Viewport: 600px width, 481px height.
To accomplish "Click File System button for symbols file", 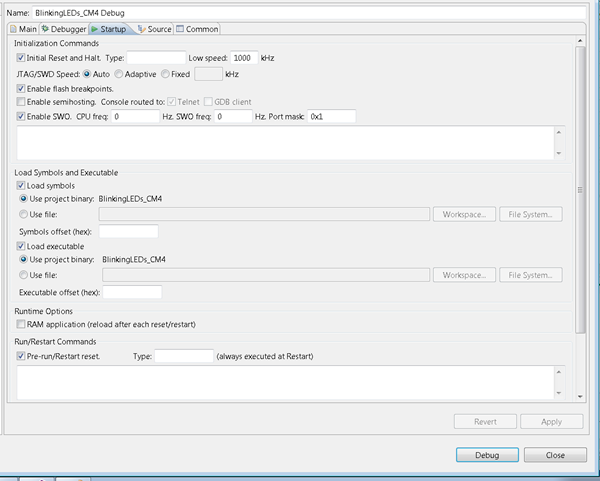I will (x=530, y=214).
